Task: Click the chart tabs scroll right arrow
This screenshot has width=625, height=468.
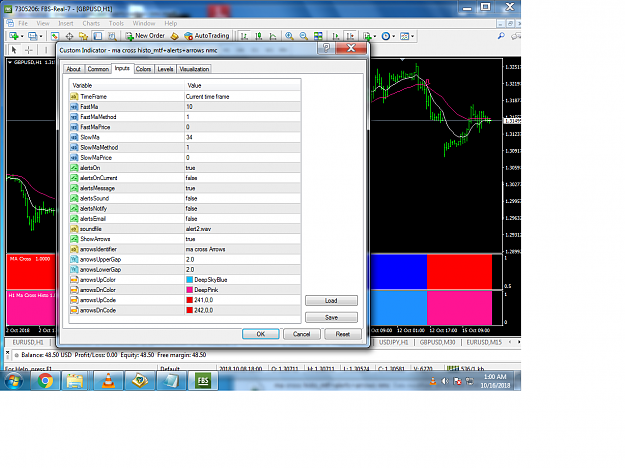Action: click(519, 342)
